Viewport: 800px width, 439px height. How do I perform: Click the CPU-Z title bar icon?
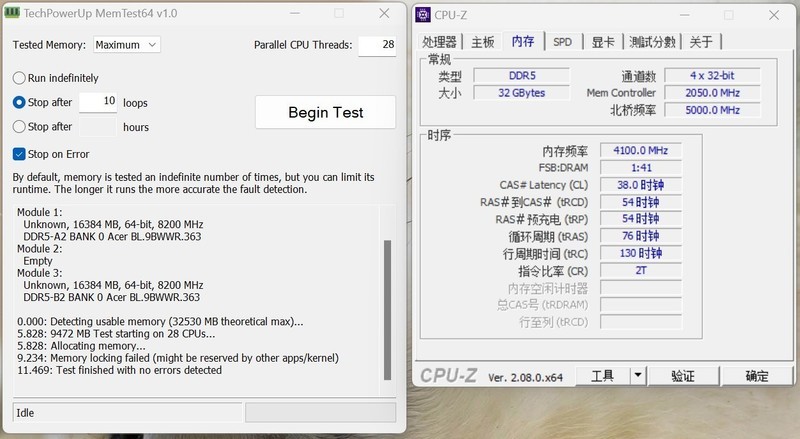[423, 15]
